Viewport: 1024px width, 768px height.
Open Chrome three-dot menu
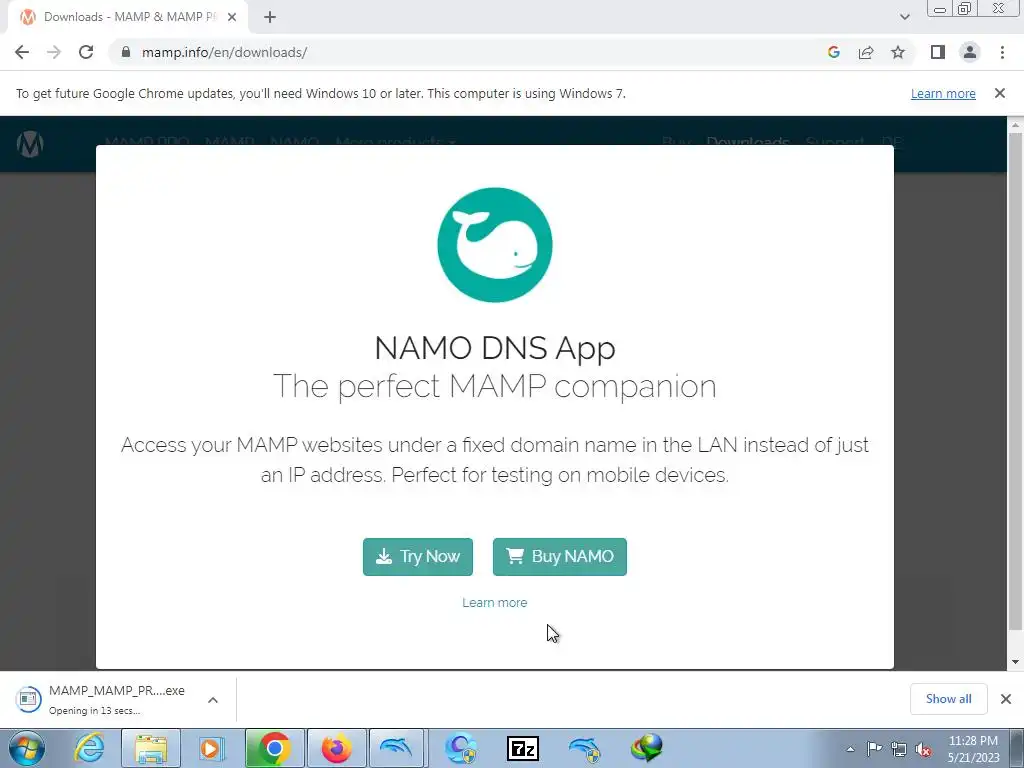pyautogui.click(x=1002, y=52)
